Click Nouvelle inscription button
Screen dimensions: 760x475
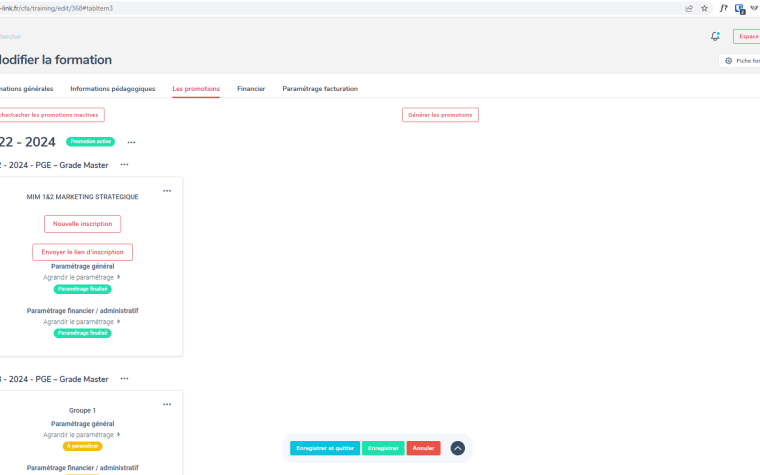tap(82, 224)
